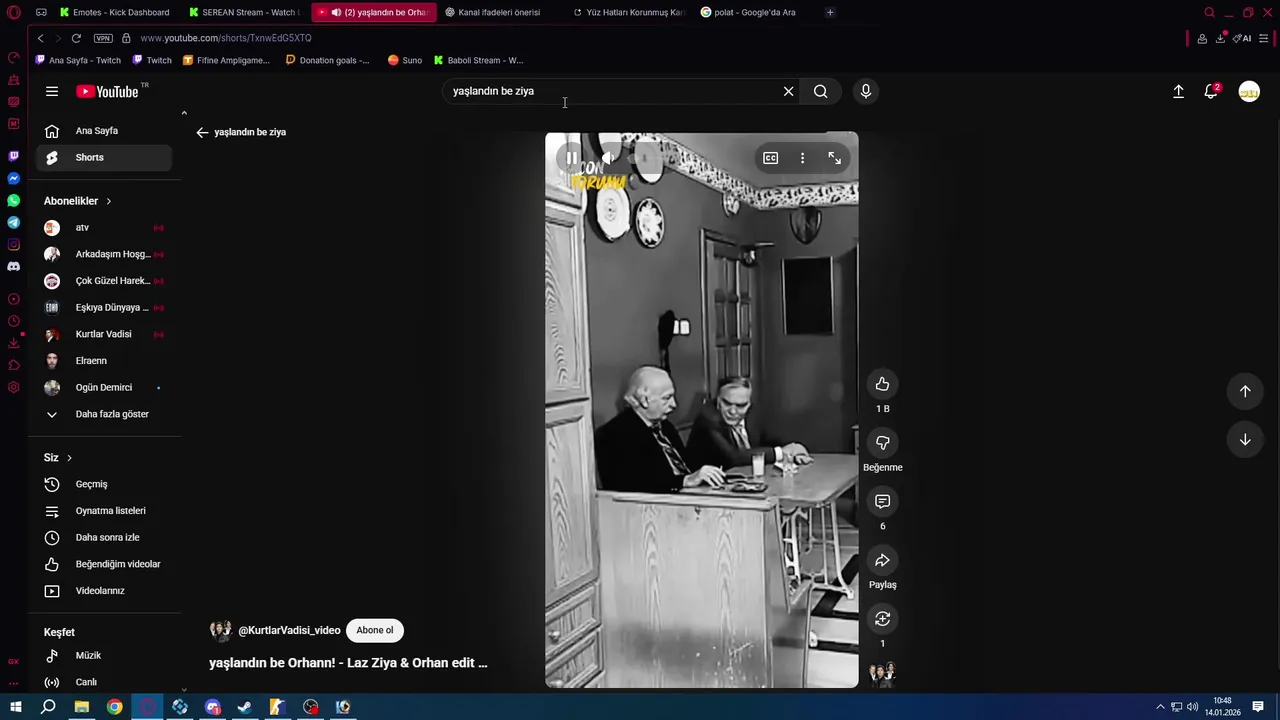Screen dimensions: 1280x720
Task: Pause the Shorts video
Action: 571,158
